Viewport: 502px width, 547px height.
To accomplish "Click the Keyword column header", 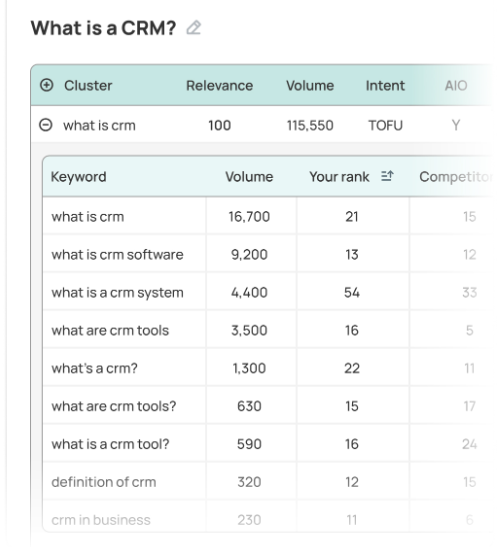I will pyautogui.click(x=78, y=177).
